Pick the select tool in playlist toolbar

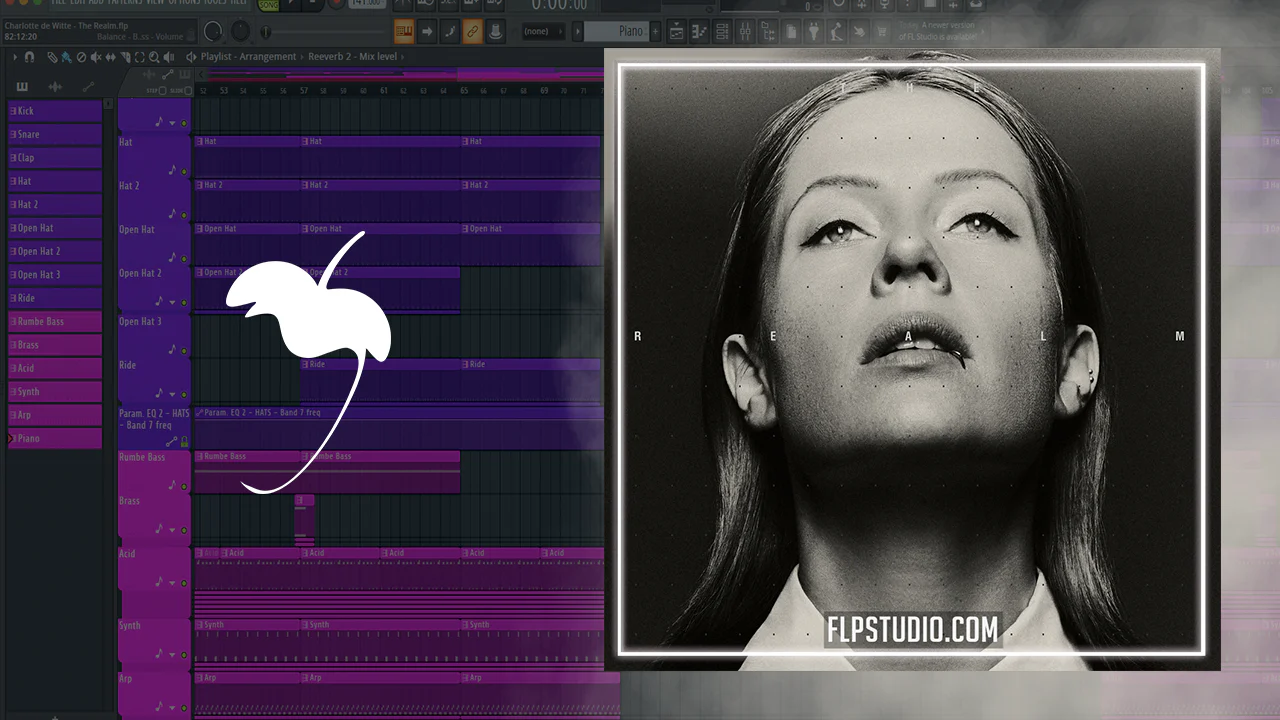(x=139, y=57)
